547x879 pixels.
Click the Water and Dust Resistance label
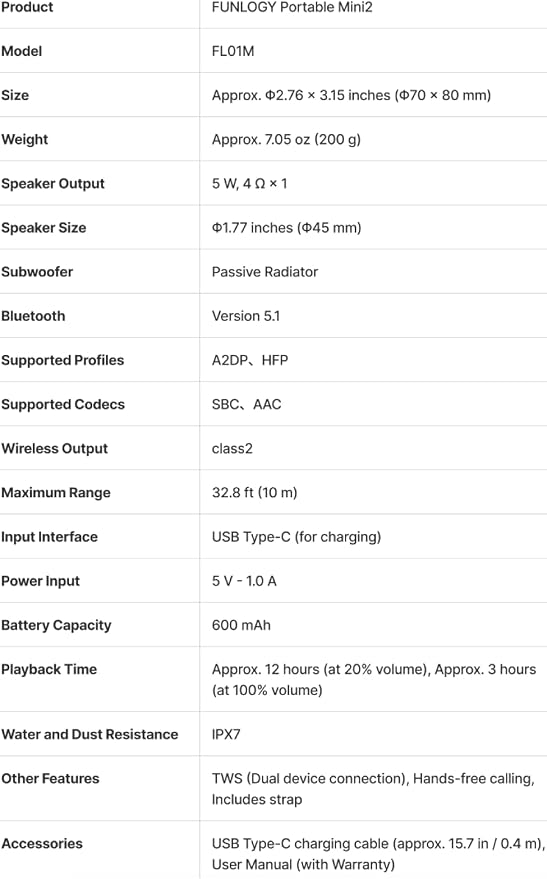[x=90, y=734]
